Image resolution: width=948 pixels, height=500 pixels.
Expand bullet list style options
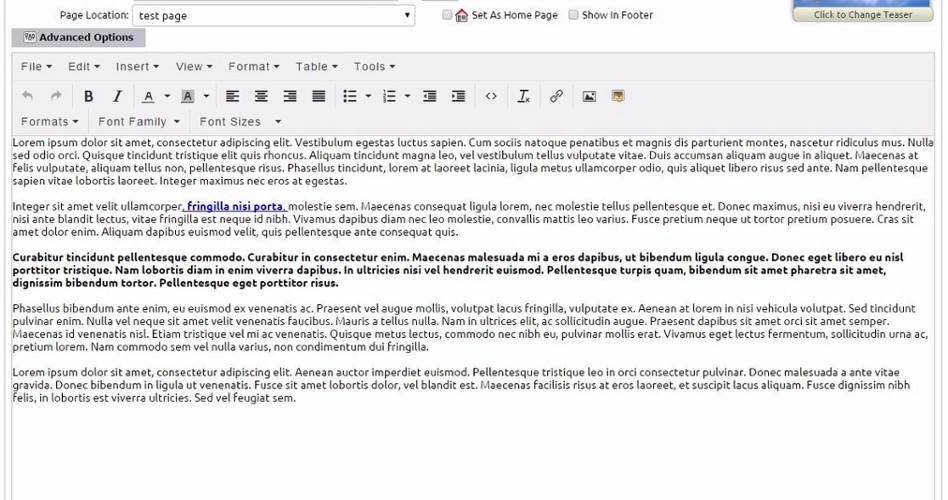[368, 96]
